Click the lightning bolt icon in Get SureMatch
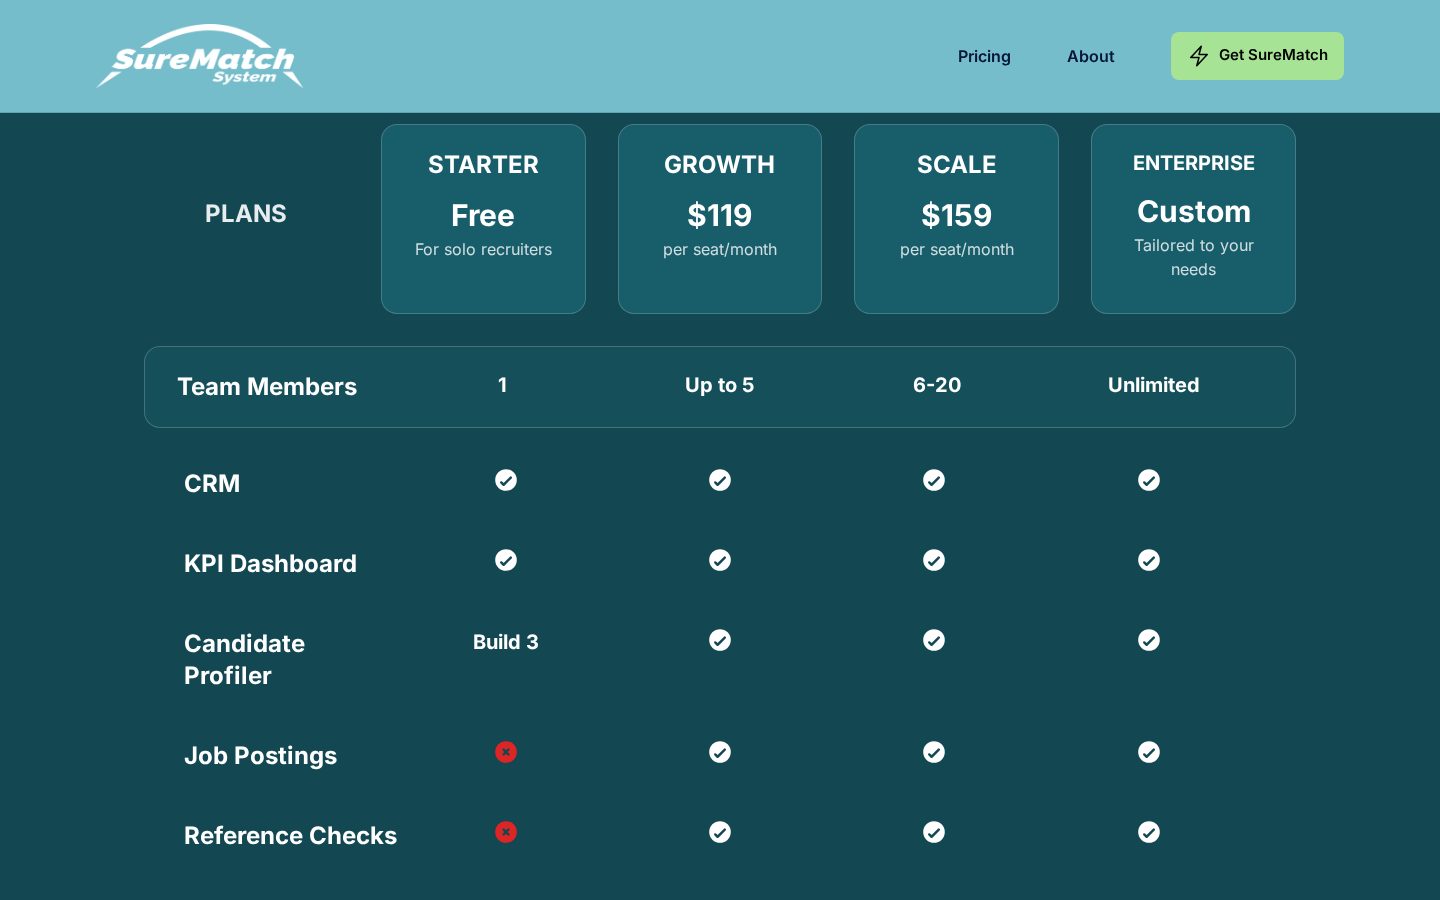The width and height of the screenshot is (1440, 900). tap(1199, 56)
